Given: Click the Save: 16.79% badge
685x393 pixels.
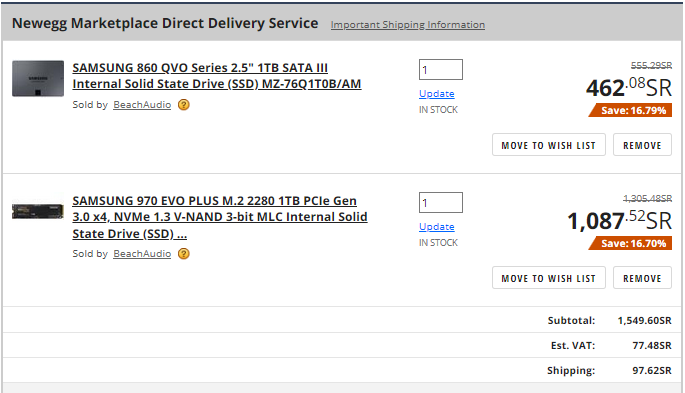Looking at the screenshot, I should coord(630,110).
